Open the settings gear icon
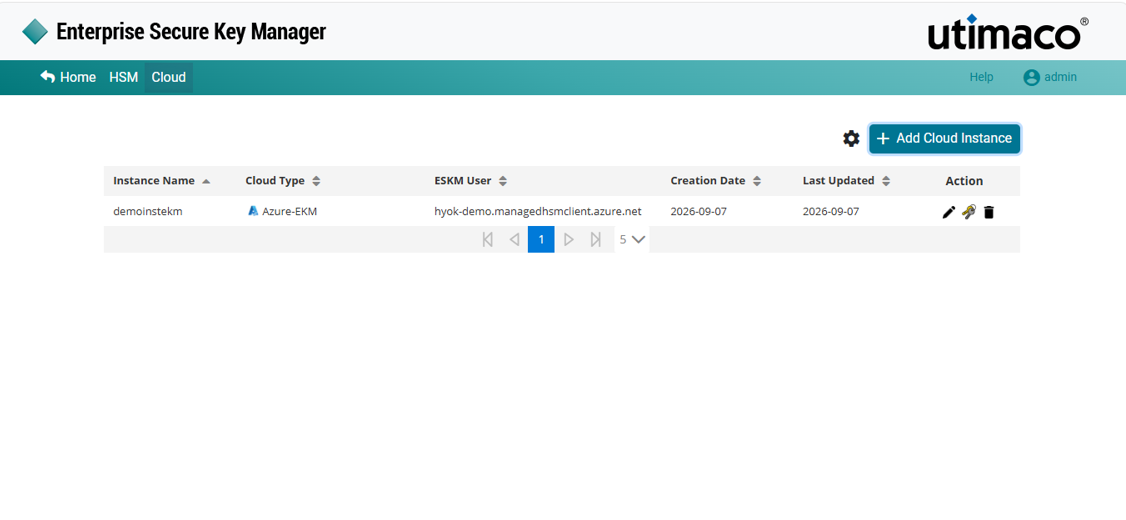 (851, 139)
